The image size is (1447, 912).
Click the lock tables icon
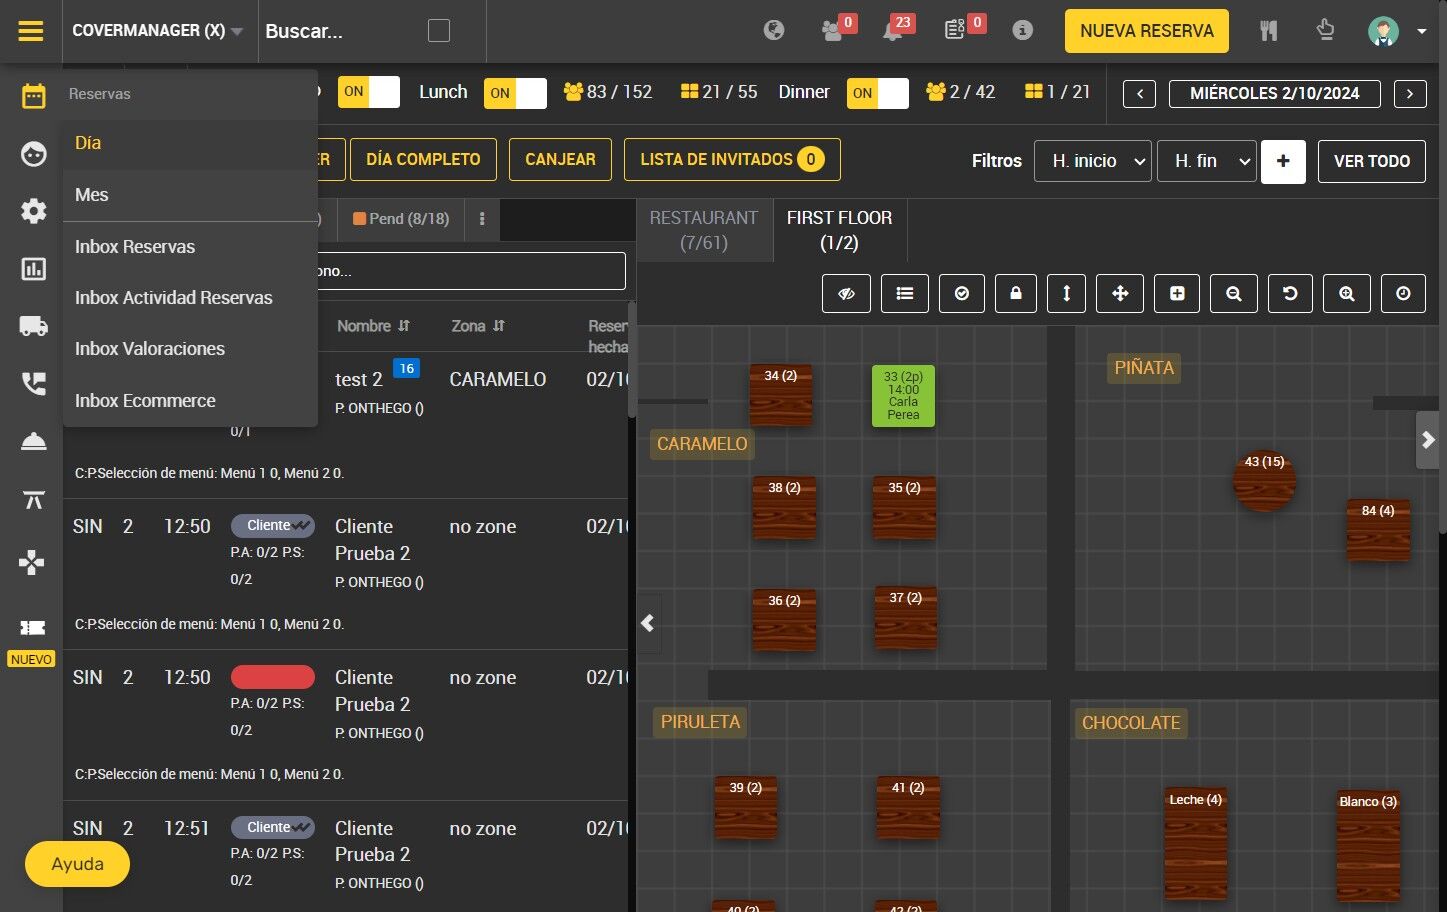point(1015,293)
